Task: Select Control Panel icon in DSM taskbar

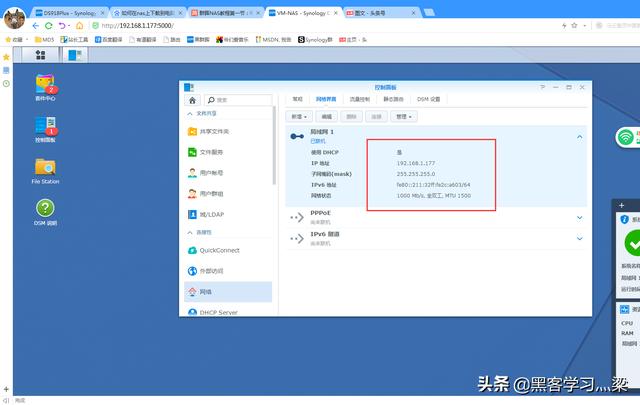Action: pyautogui.click(x=75, y=55)
